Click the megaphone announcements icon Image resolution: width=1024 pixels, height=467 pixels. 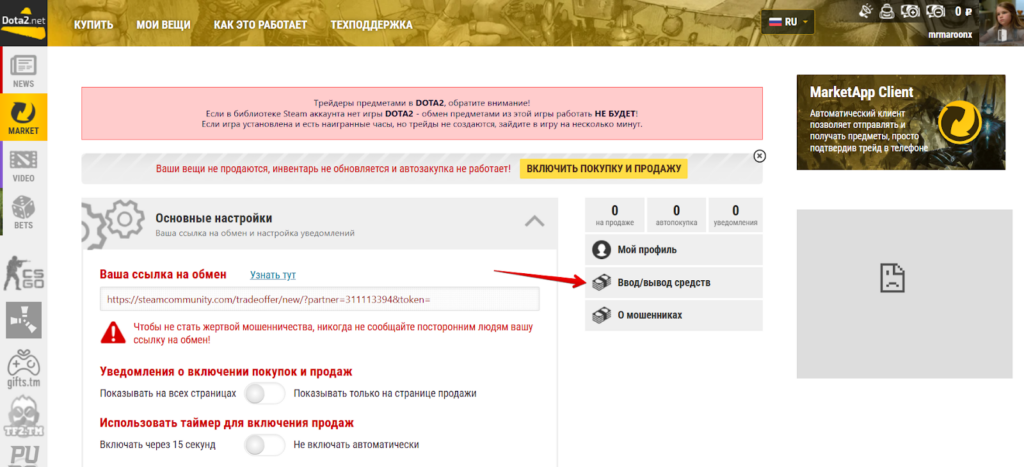point(866,11)
